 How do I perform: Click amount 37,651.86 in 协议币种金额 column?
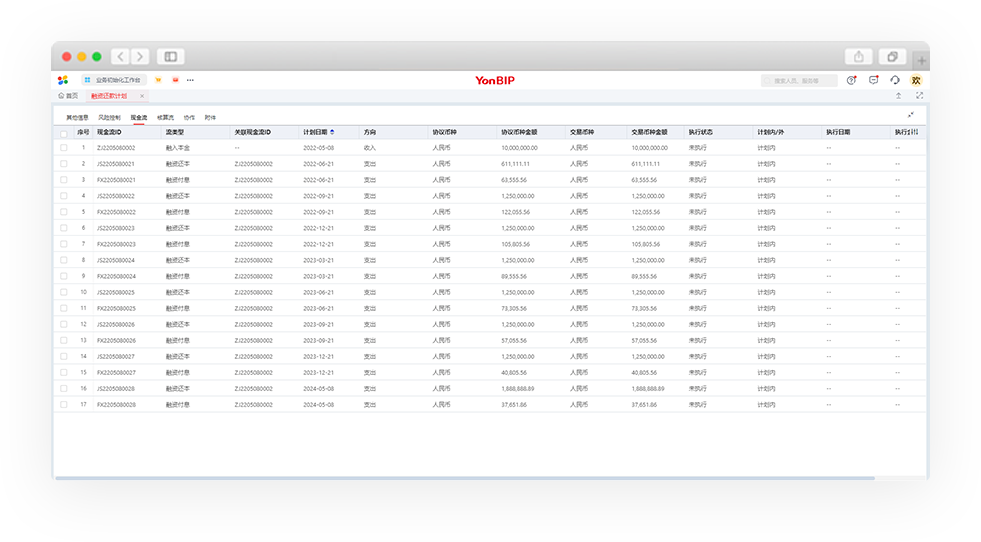coord(514,405)
